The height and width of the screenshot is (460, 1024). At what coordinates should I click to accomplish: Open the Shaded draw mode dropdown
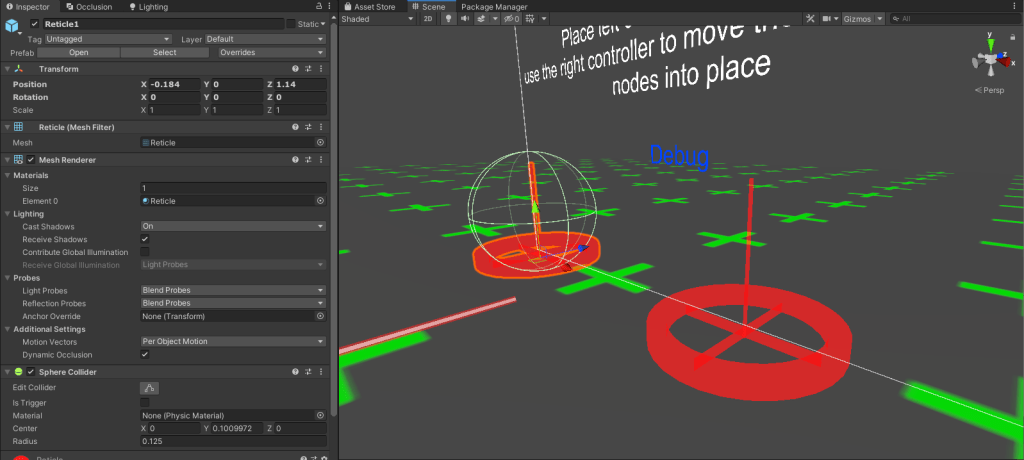(x=376, y=19)
